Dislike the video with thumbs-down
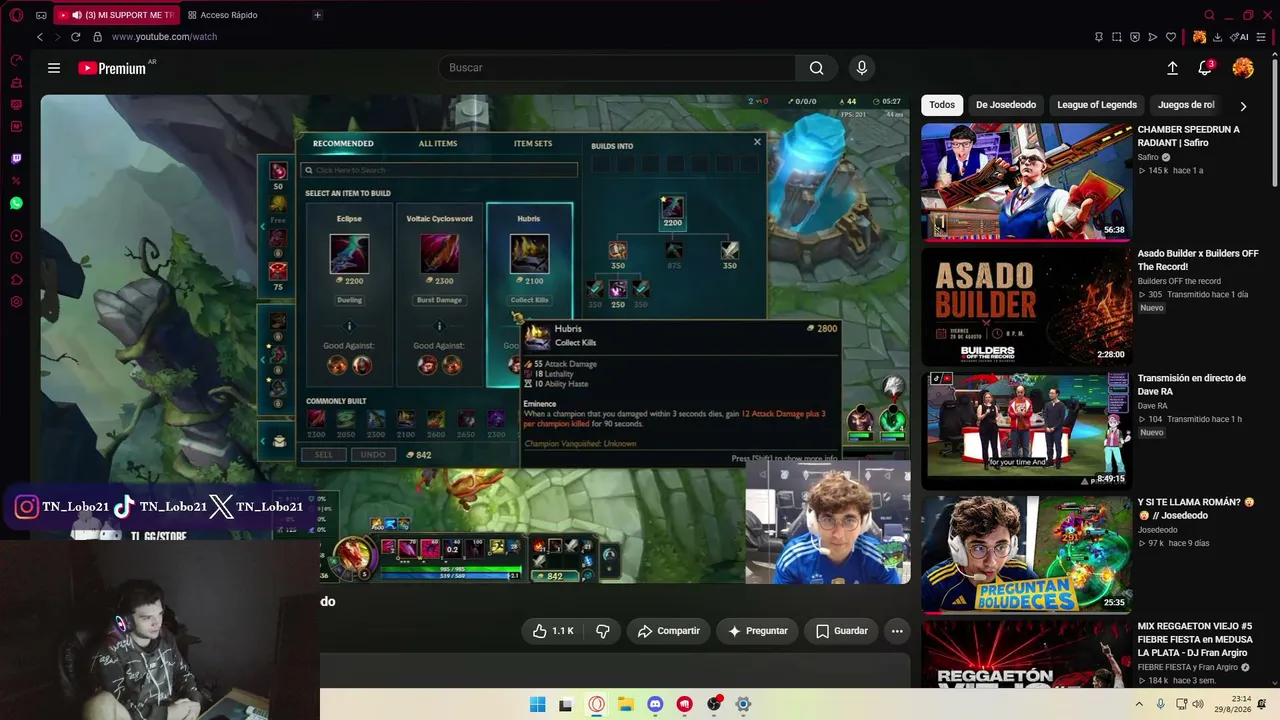 click(603, 631)
